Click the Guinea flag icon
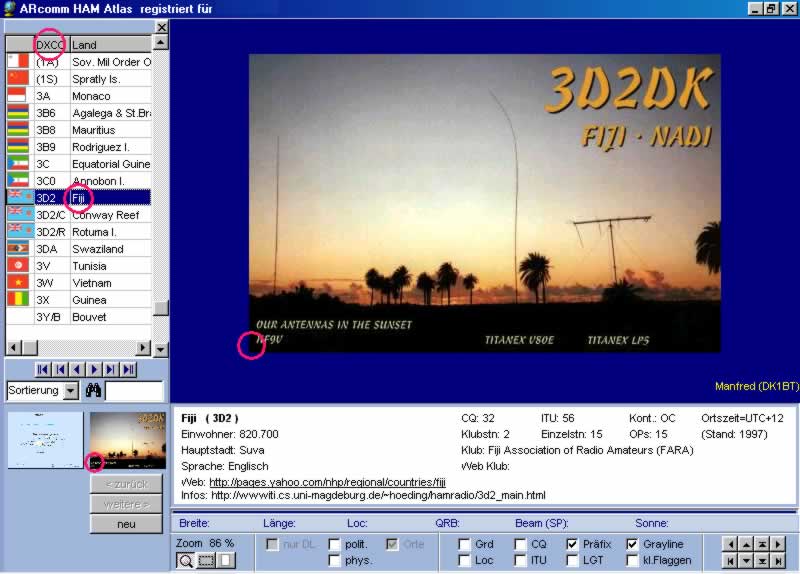This screenshot has height=574, width=800. pyautogui.click(x=18, y=299)
